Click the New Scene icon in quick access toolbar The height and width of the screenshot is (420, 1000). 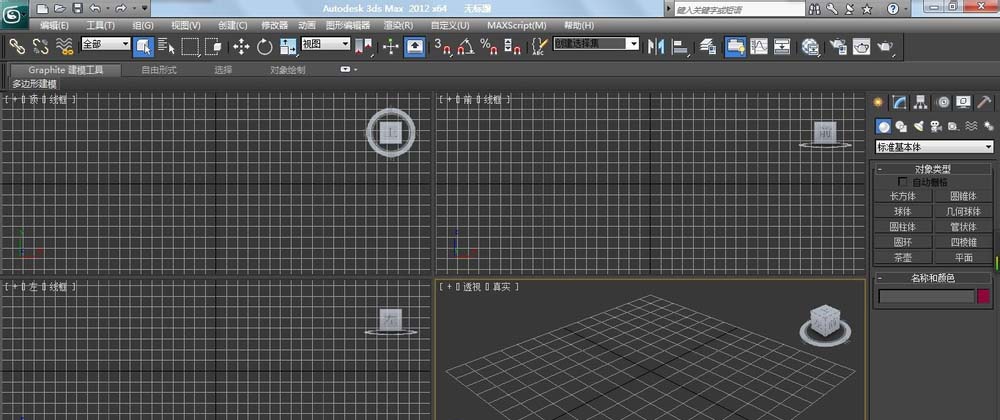coord(42,9)
